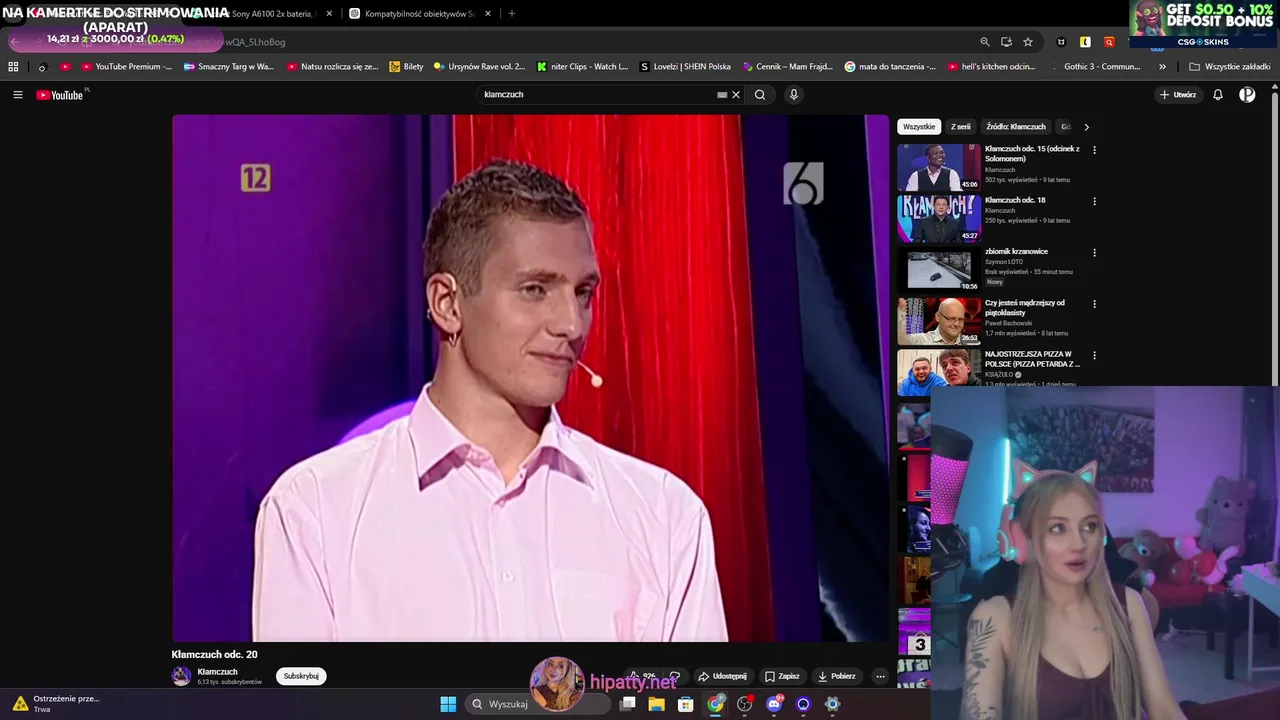The height and width of the screenshot is (720, 1280).
Task: Show more filter chips with right arrow
Action: [x=1086, y=127]
